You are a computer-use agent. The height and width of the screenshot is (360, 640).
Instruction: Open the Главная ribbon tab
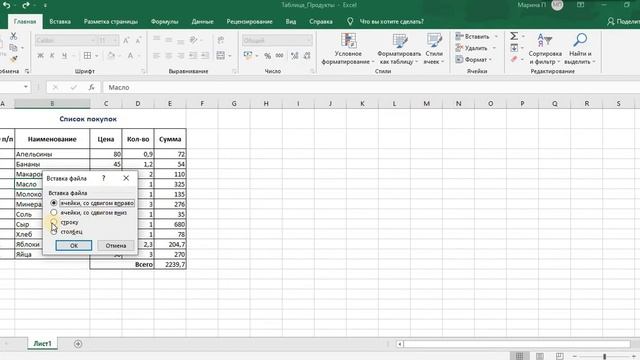click(x=25, y=22)
